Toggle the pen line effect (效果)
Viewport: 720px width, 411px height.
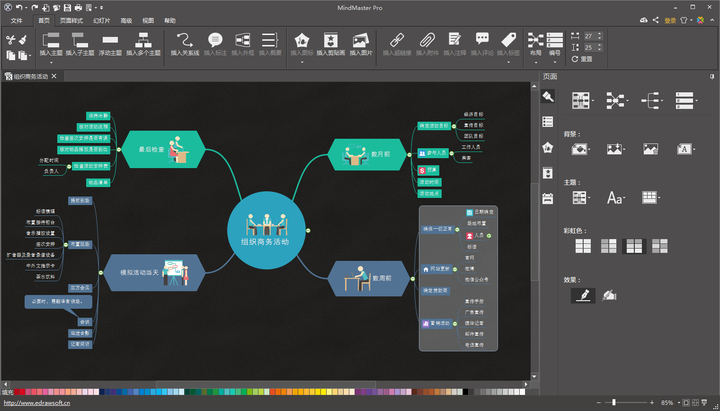pos(583,295)
